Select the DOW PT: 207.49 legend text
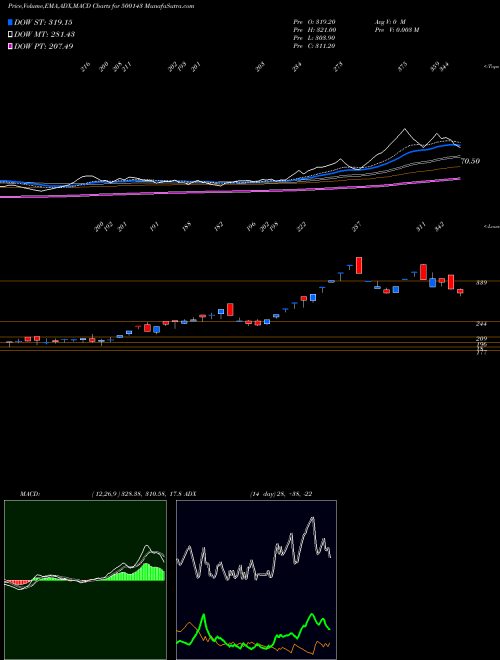Image resolution: width=500 pixels, height=660 pixels. (x=44, y=47)
